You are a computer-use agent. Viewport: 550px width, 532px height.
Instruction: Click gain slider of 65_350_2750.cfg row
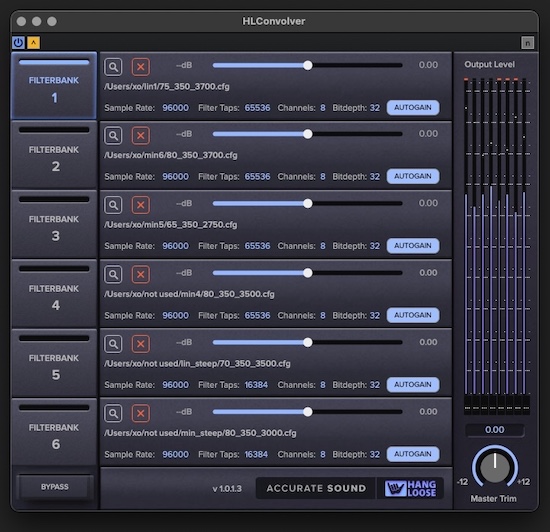tap(307, 203)
